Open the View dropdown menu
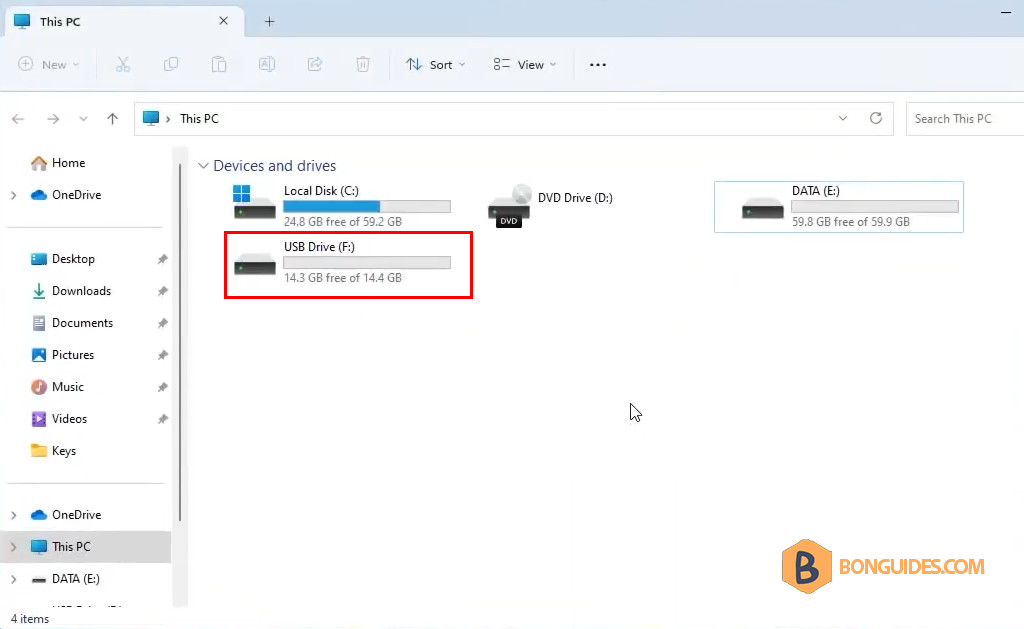Viewport: 1024px width, 629px height. (525, 64)
